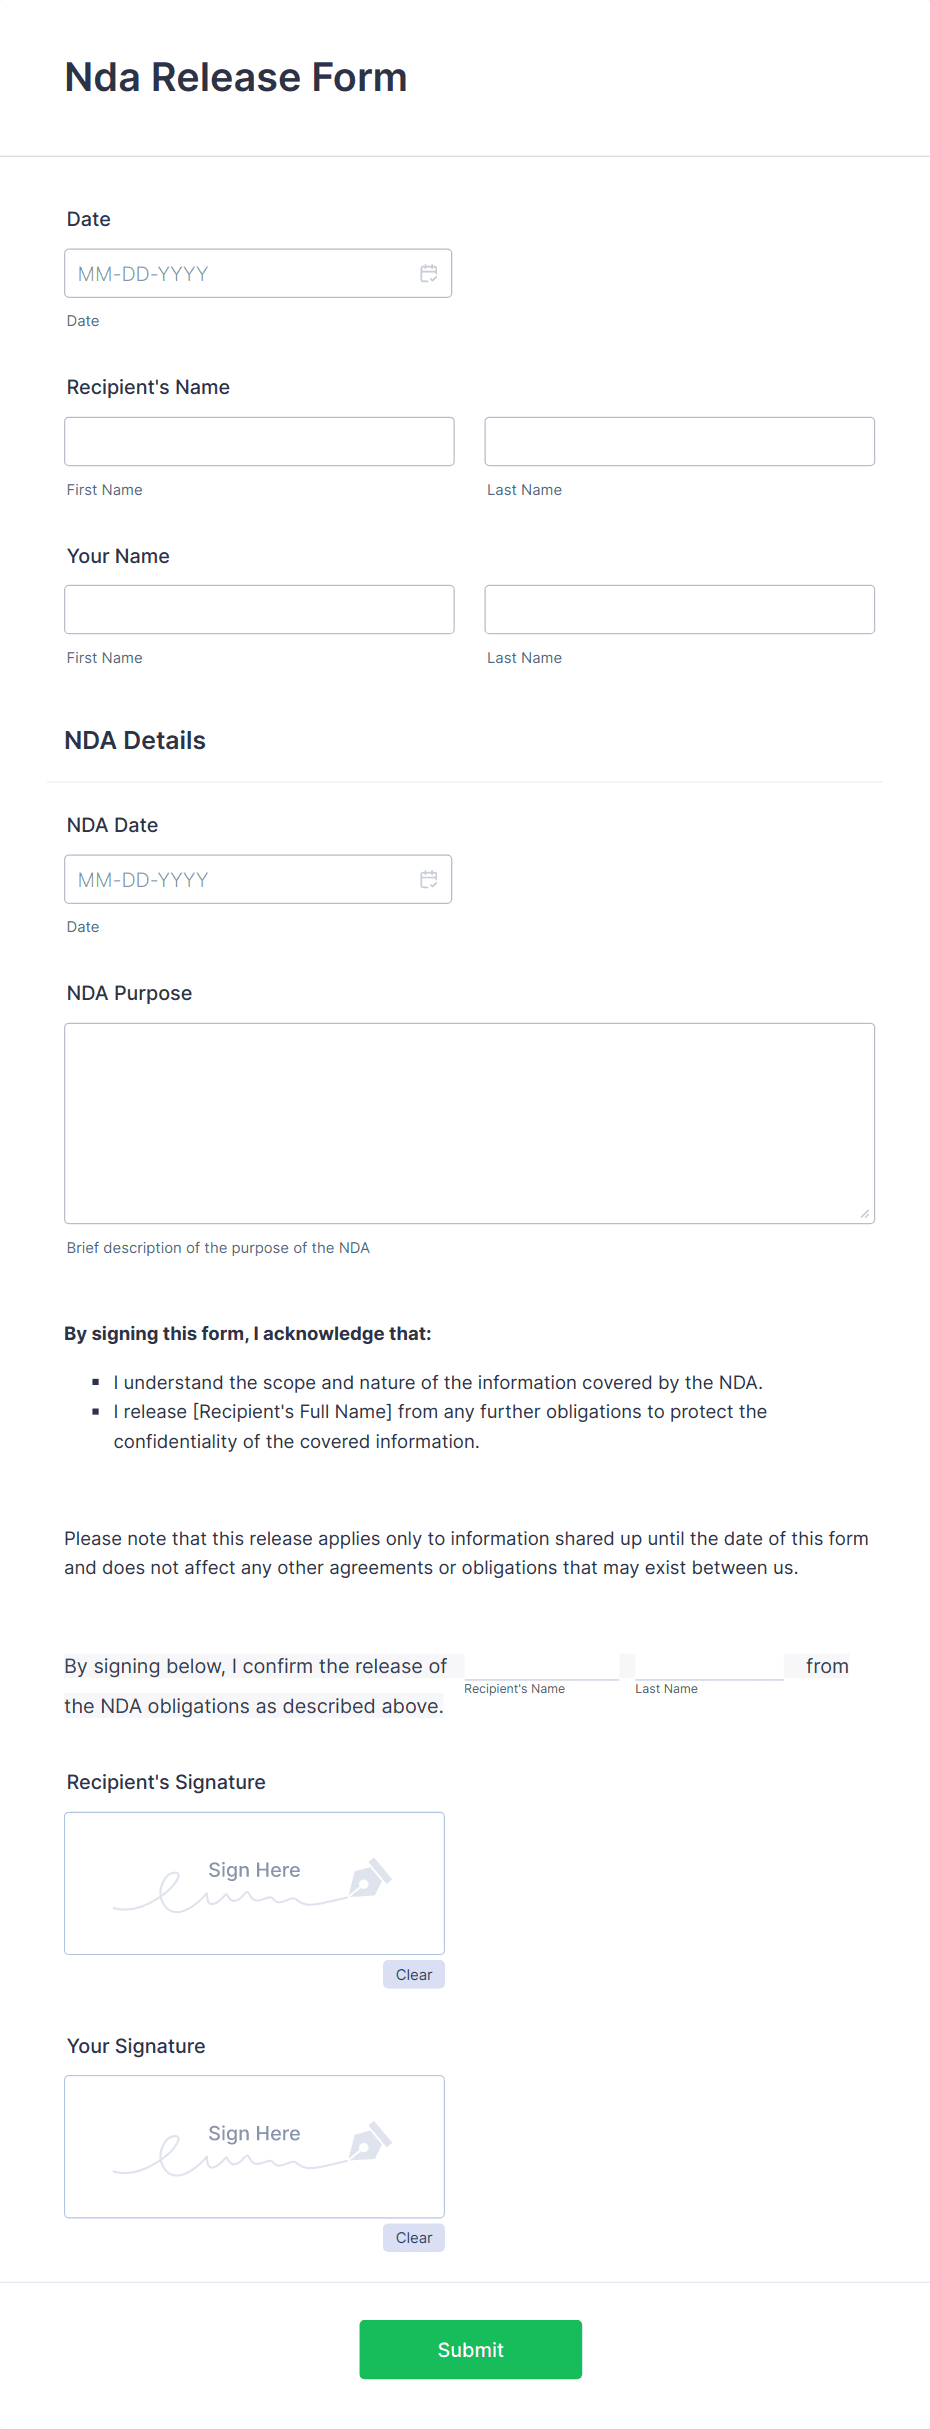Open the calendar picker for the Date field
This screenshot has height=2429, width=930.
tap(429, 272)
